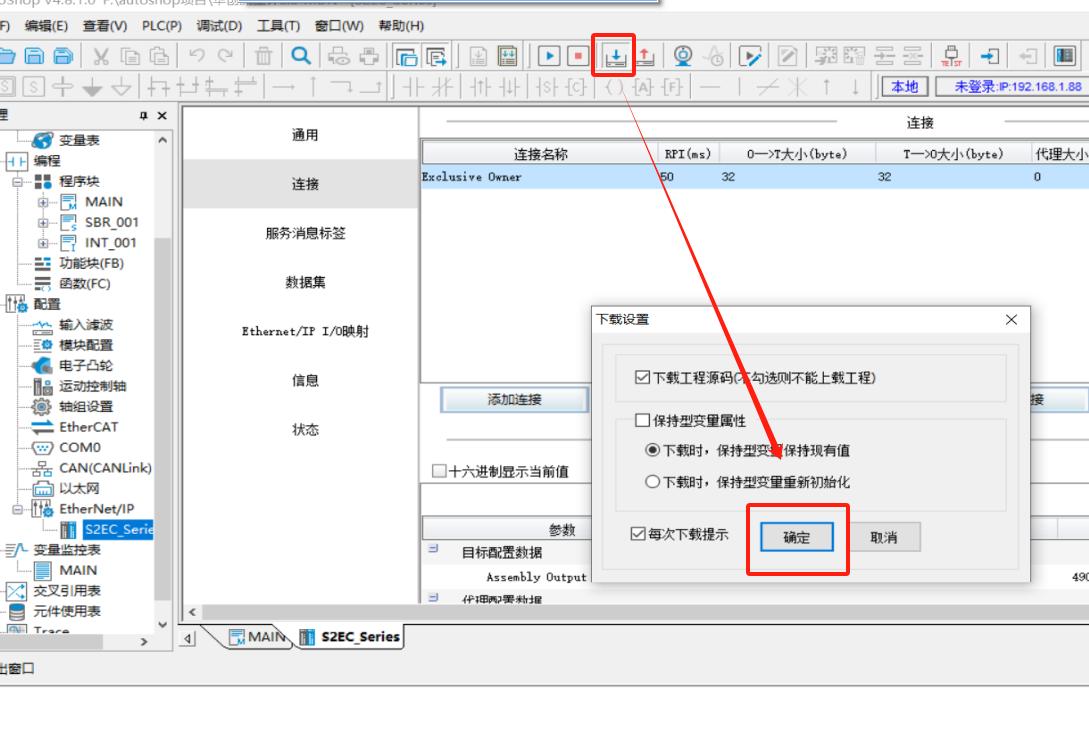Expand the SBR_001 tree node

pyautogui.click(x=44, y=222)
